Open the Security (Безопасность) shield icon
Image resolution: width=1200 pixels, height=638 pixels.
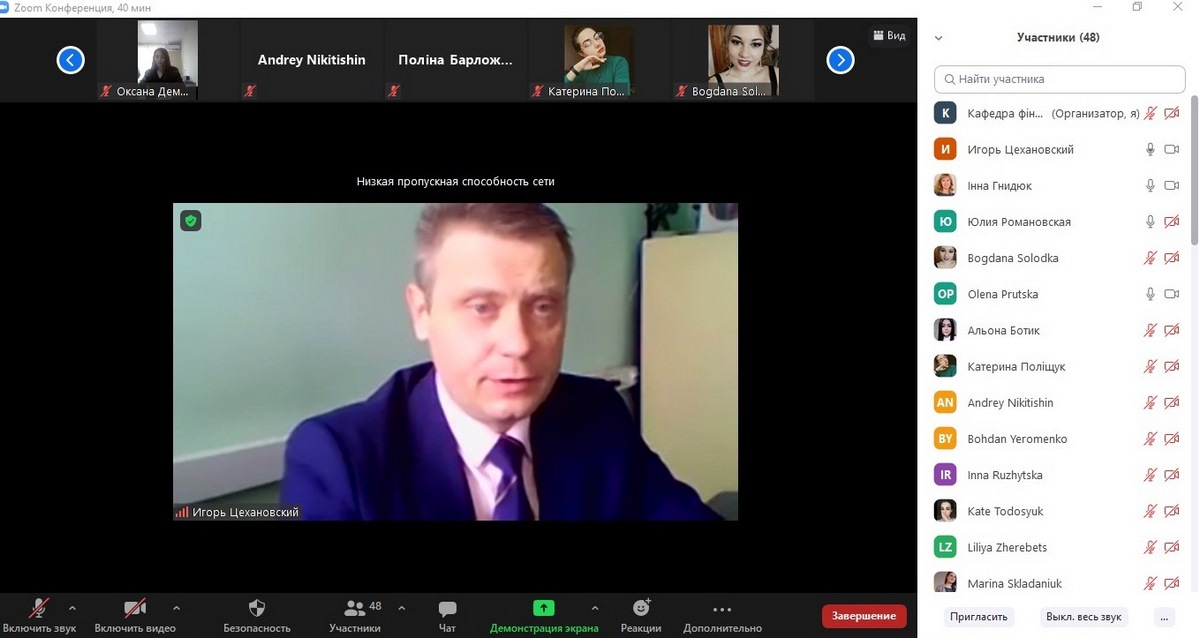coord(257,608)
